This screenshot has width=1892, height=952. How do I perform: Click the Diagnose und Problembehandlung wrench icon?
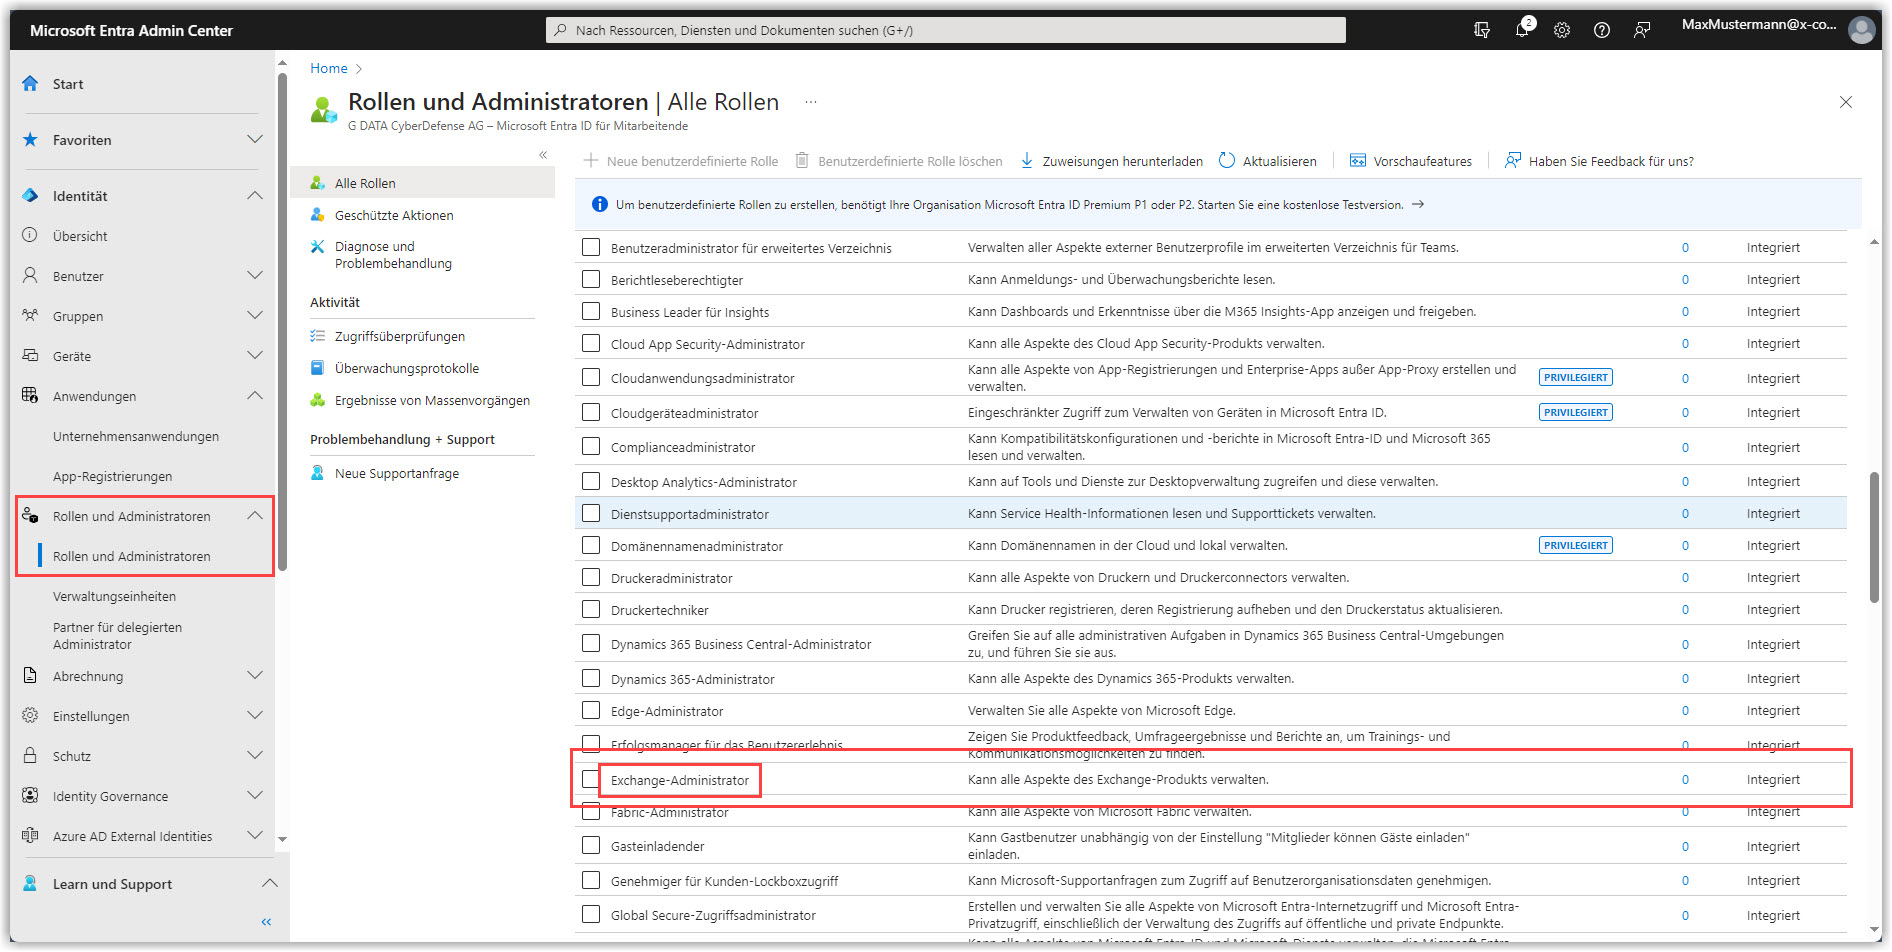[318, 246]
